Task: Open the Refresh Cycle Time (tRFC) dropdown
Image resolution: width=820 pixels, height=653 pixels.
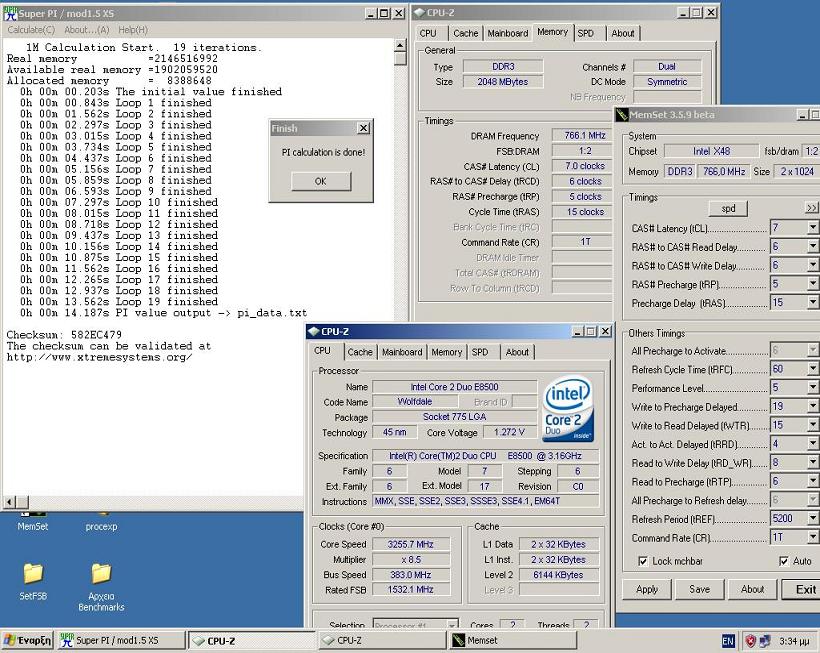Action: click(x=813, y=369)
